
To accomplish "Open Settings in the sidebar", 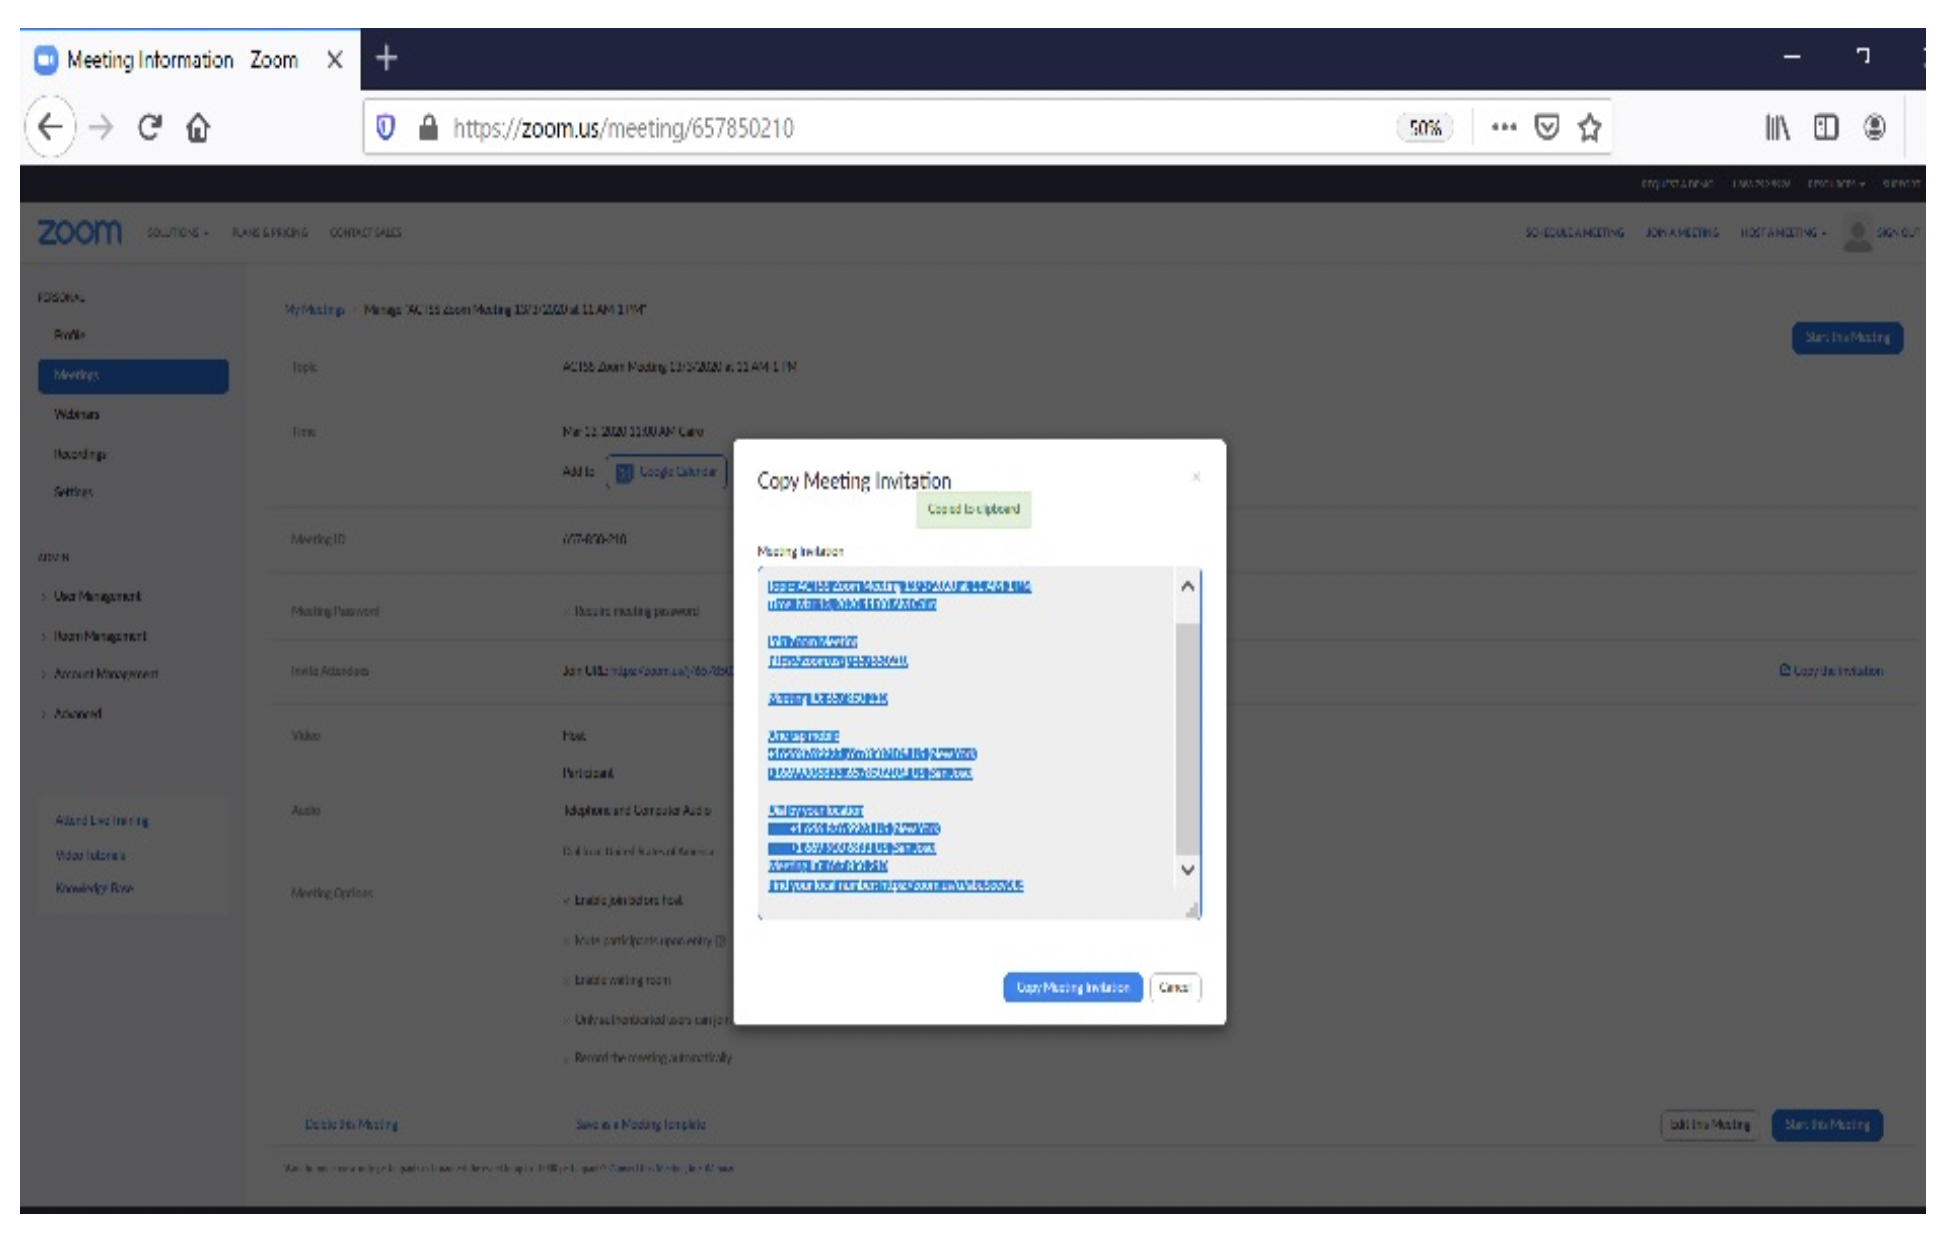I will click(x=73, y=492).
